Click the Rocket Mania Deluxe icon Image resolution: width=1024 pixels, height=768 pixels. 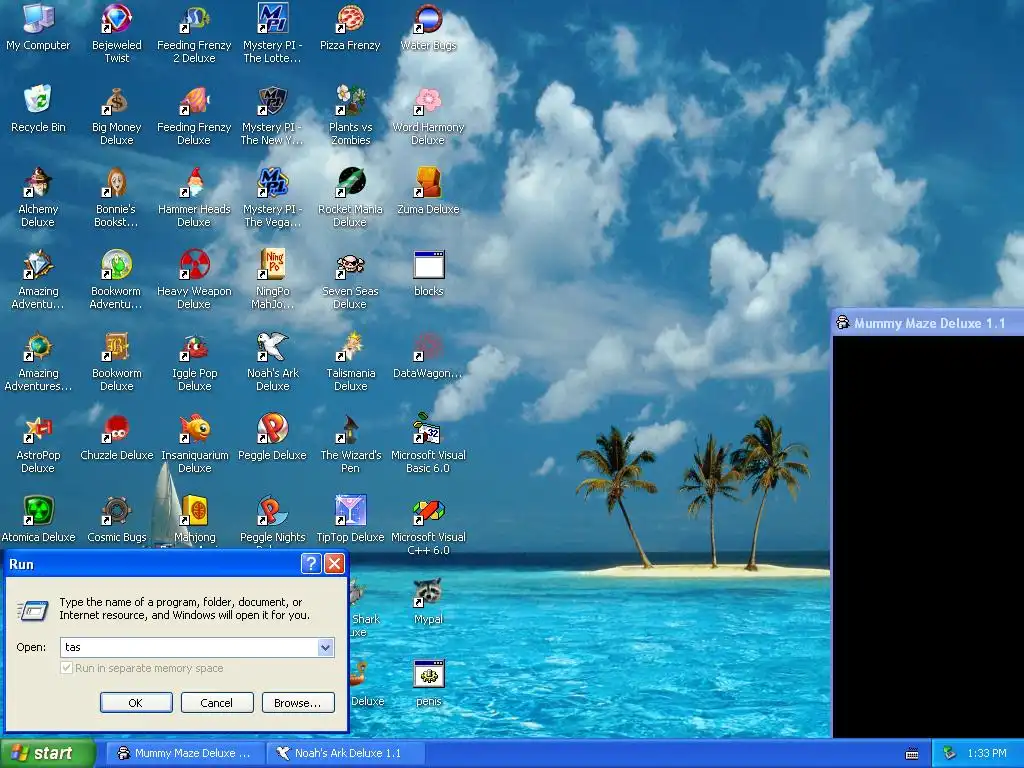click(x=350, y=197)
